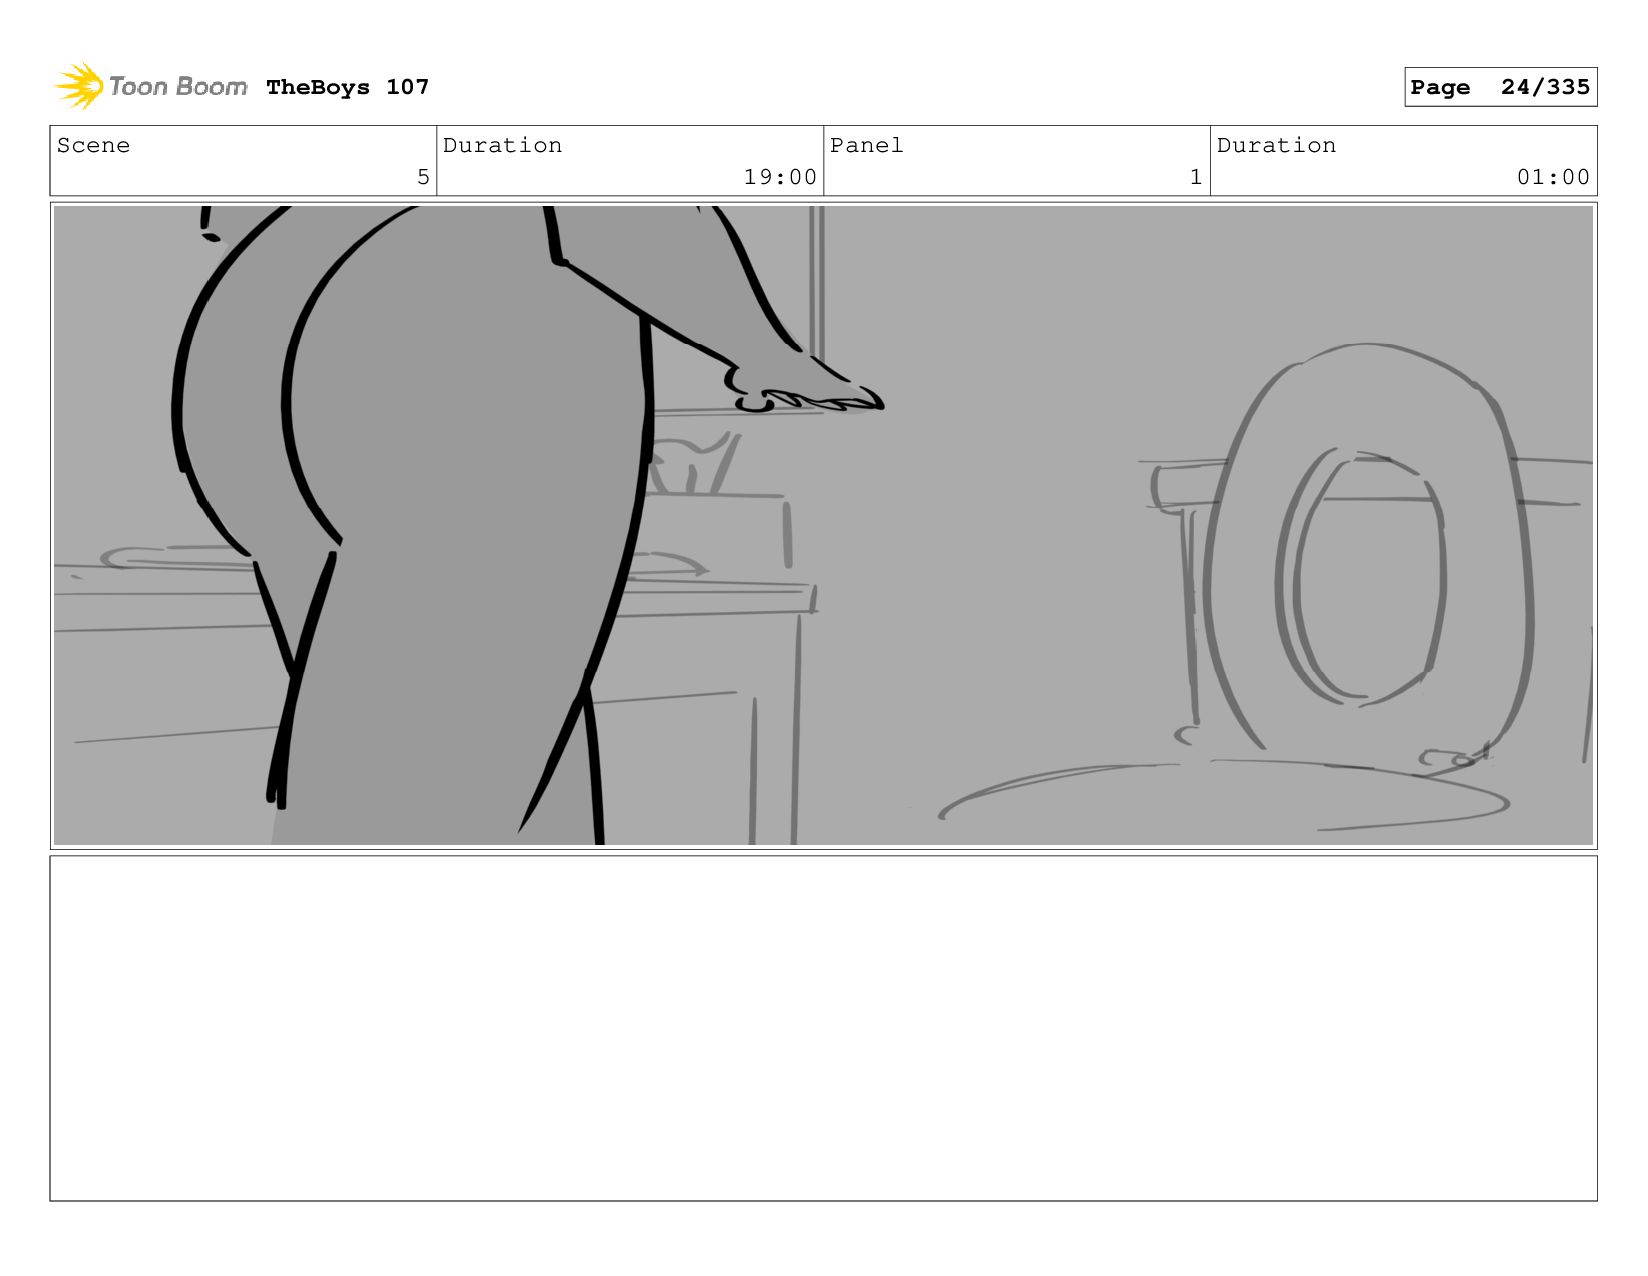Click the Toon Boom logo icon
The height and width of the screenshot is (1276, 1648).
click(79, 86)
